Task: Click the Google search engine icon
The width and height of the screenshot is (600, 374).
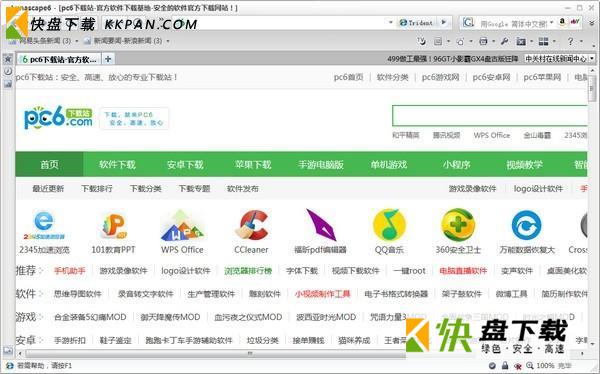Action: tap(468, 23)
